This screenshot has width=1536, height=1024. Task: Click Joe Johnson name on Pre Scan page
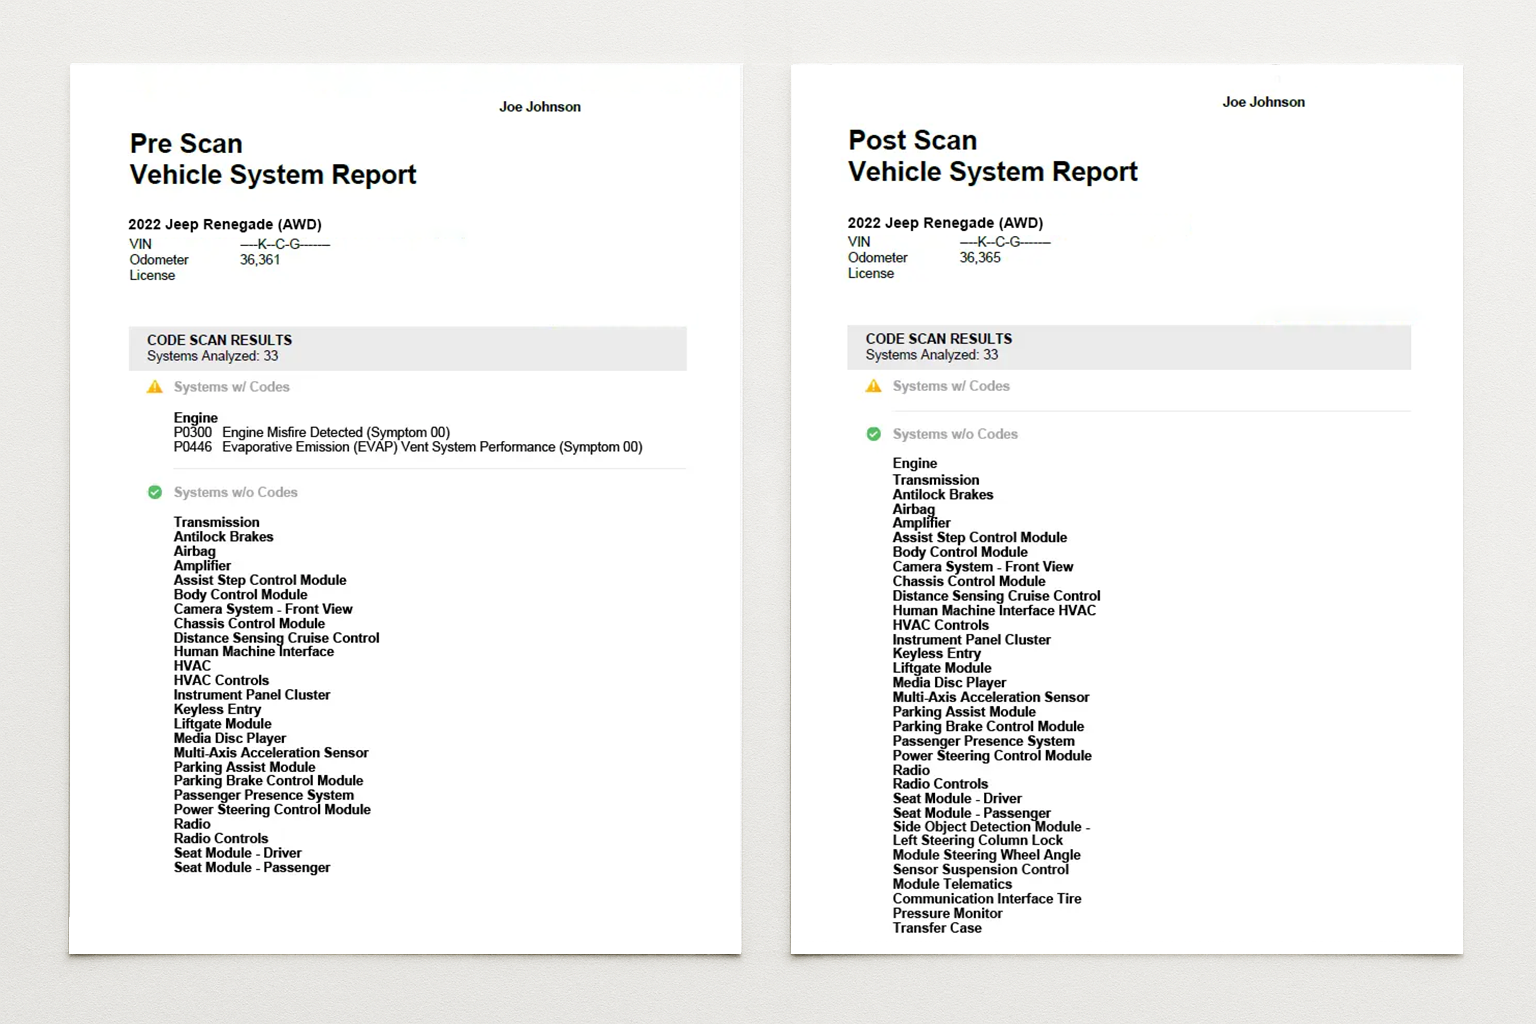[x=539, y=107]
